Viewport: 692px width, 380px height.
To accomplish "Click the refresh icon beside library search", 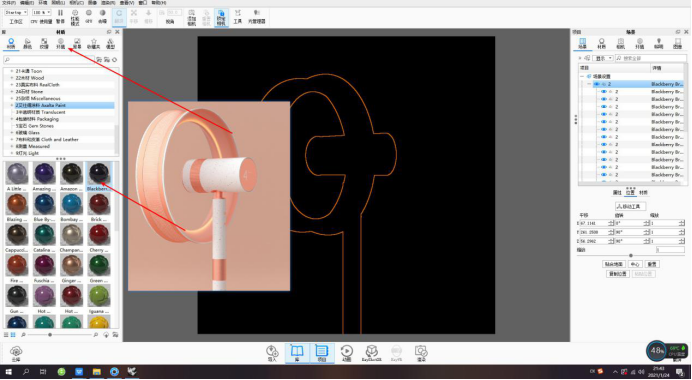I will [115, 60].
